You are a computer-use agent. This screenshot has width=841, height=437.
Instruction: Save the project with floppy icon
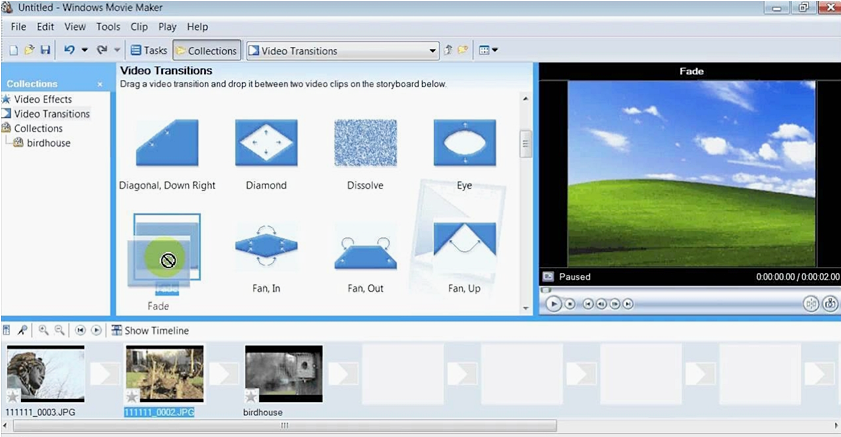[x=46, y=50]
